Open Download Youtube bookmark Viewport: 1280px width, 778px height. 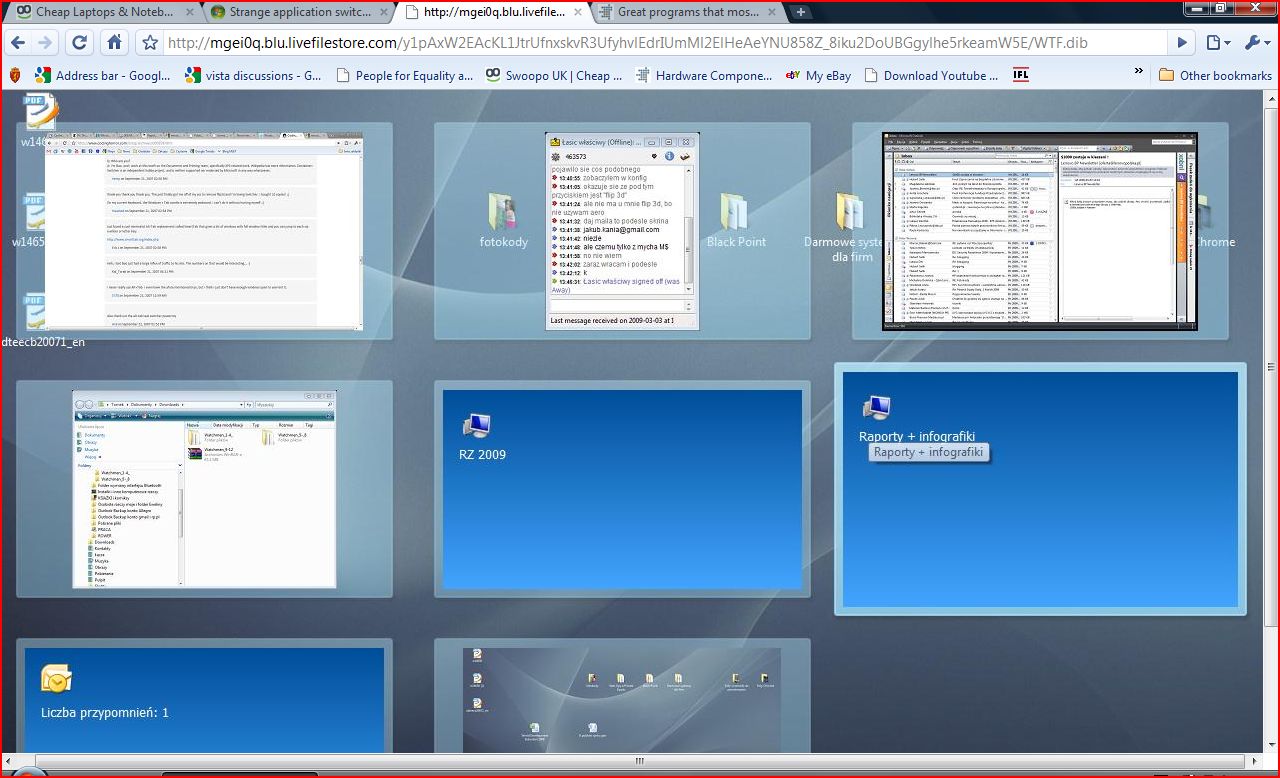[931, 75]
